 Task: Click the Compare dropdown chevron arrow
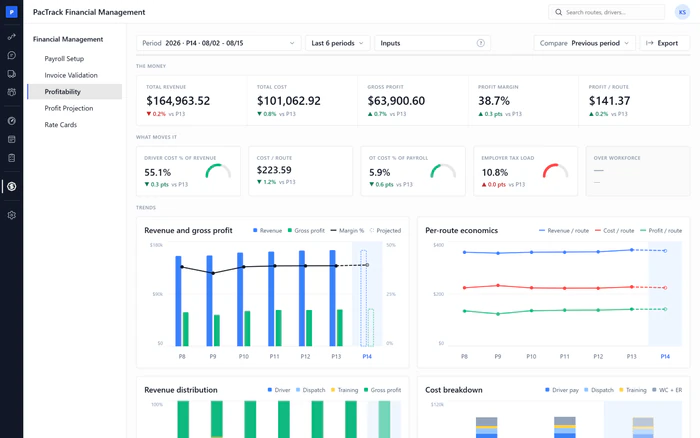coord(626,43)
